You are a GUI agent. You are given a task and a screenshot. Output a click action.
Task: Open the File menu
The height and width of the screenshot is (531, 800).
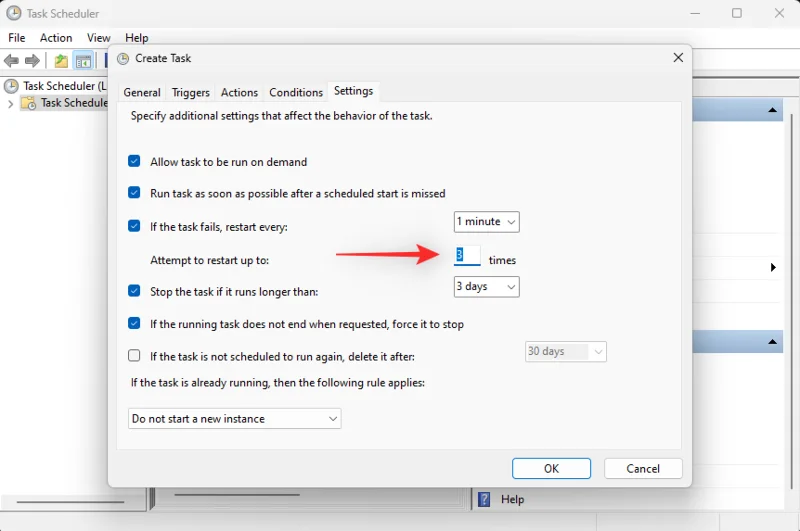16,38
